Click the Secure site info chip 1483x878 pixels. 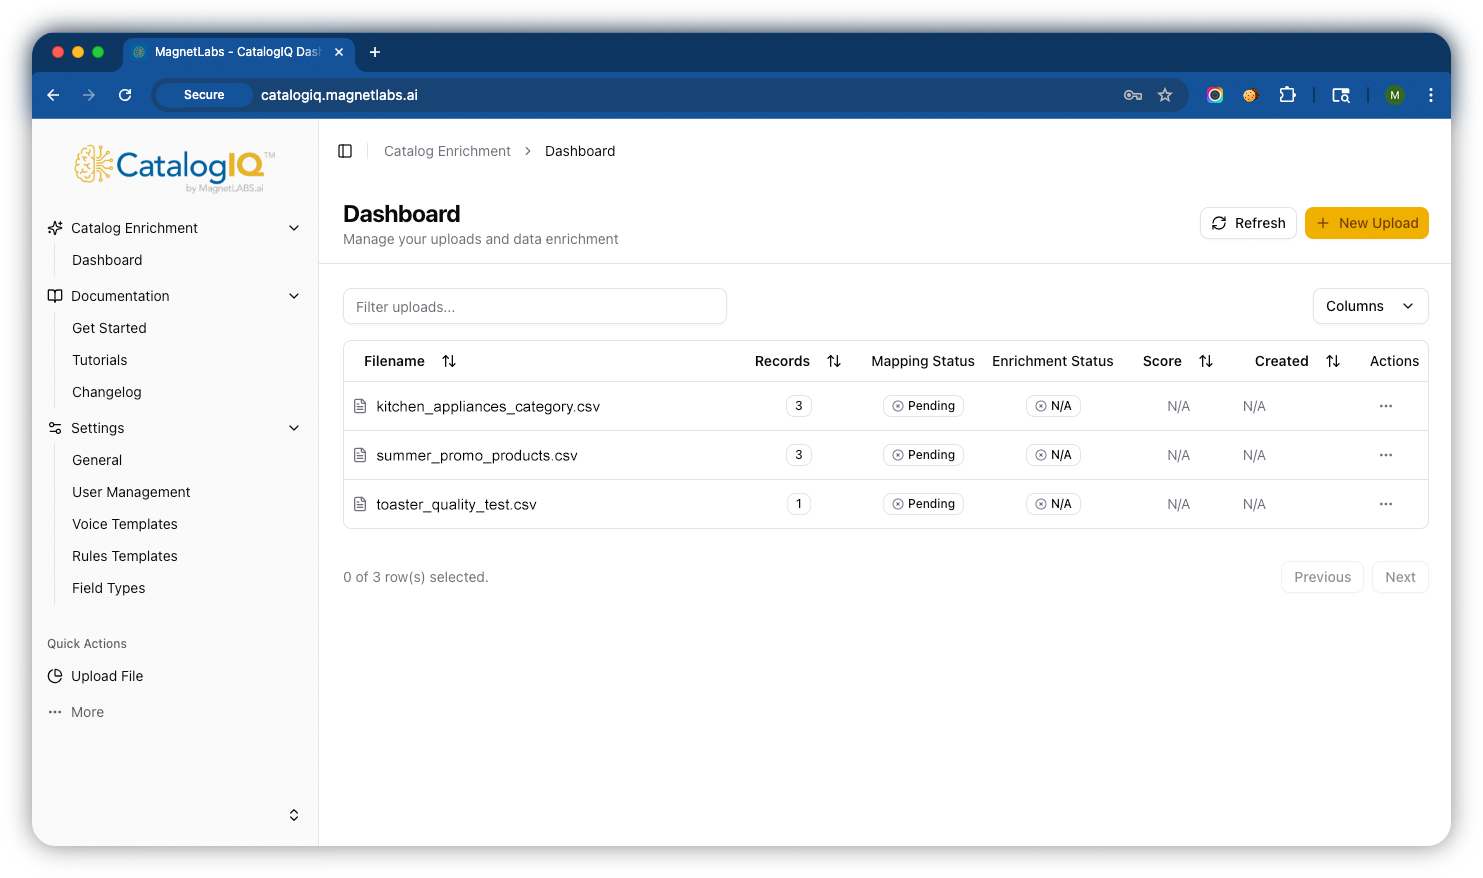point(204,95)
